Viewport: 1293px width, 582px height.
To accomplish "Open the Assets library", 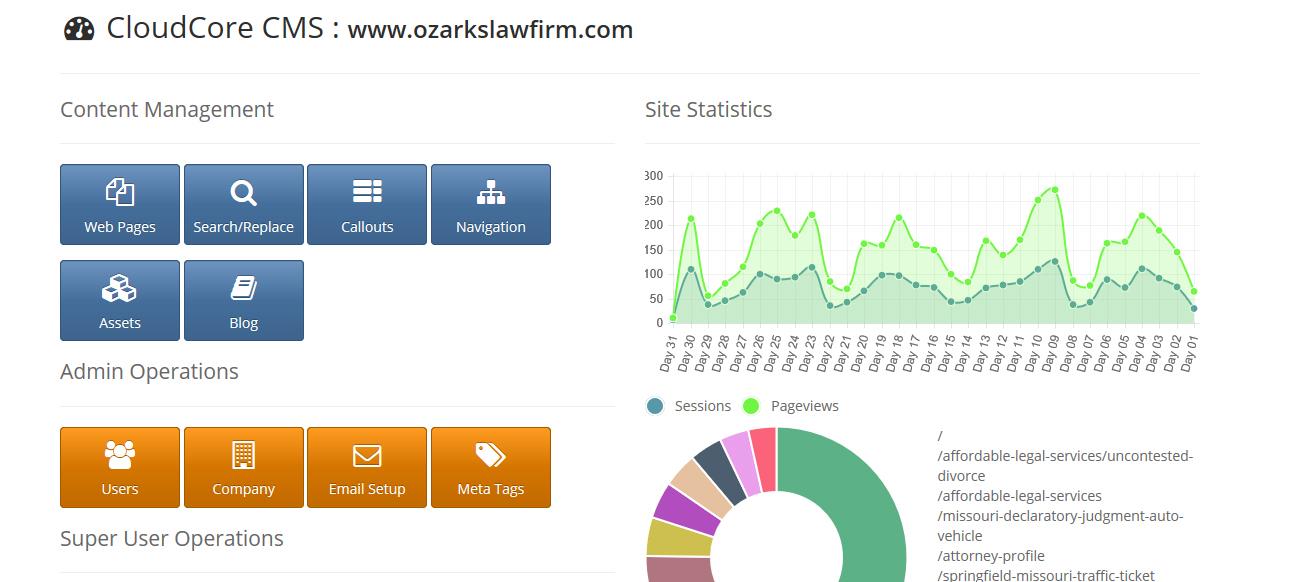I will point(120,301).
